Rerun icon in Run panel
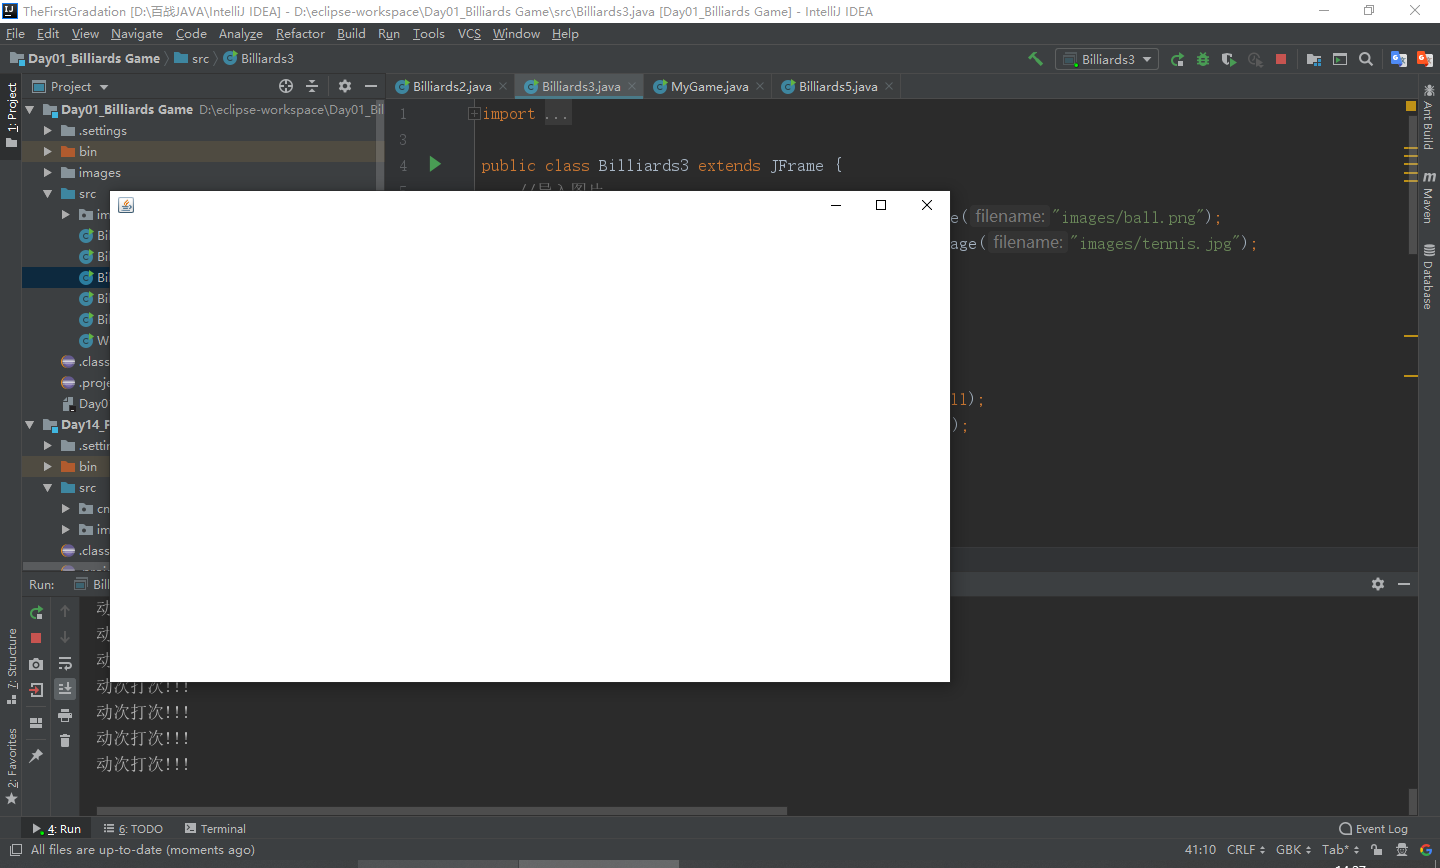Image resolution: width=1440 pixels, height=868 pixels. [36, 612]
